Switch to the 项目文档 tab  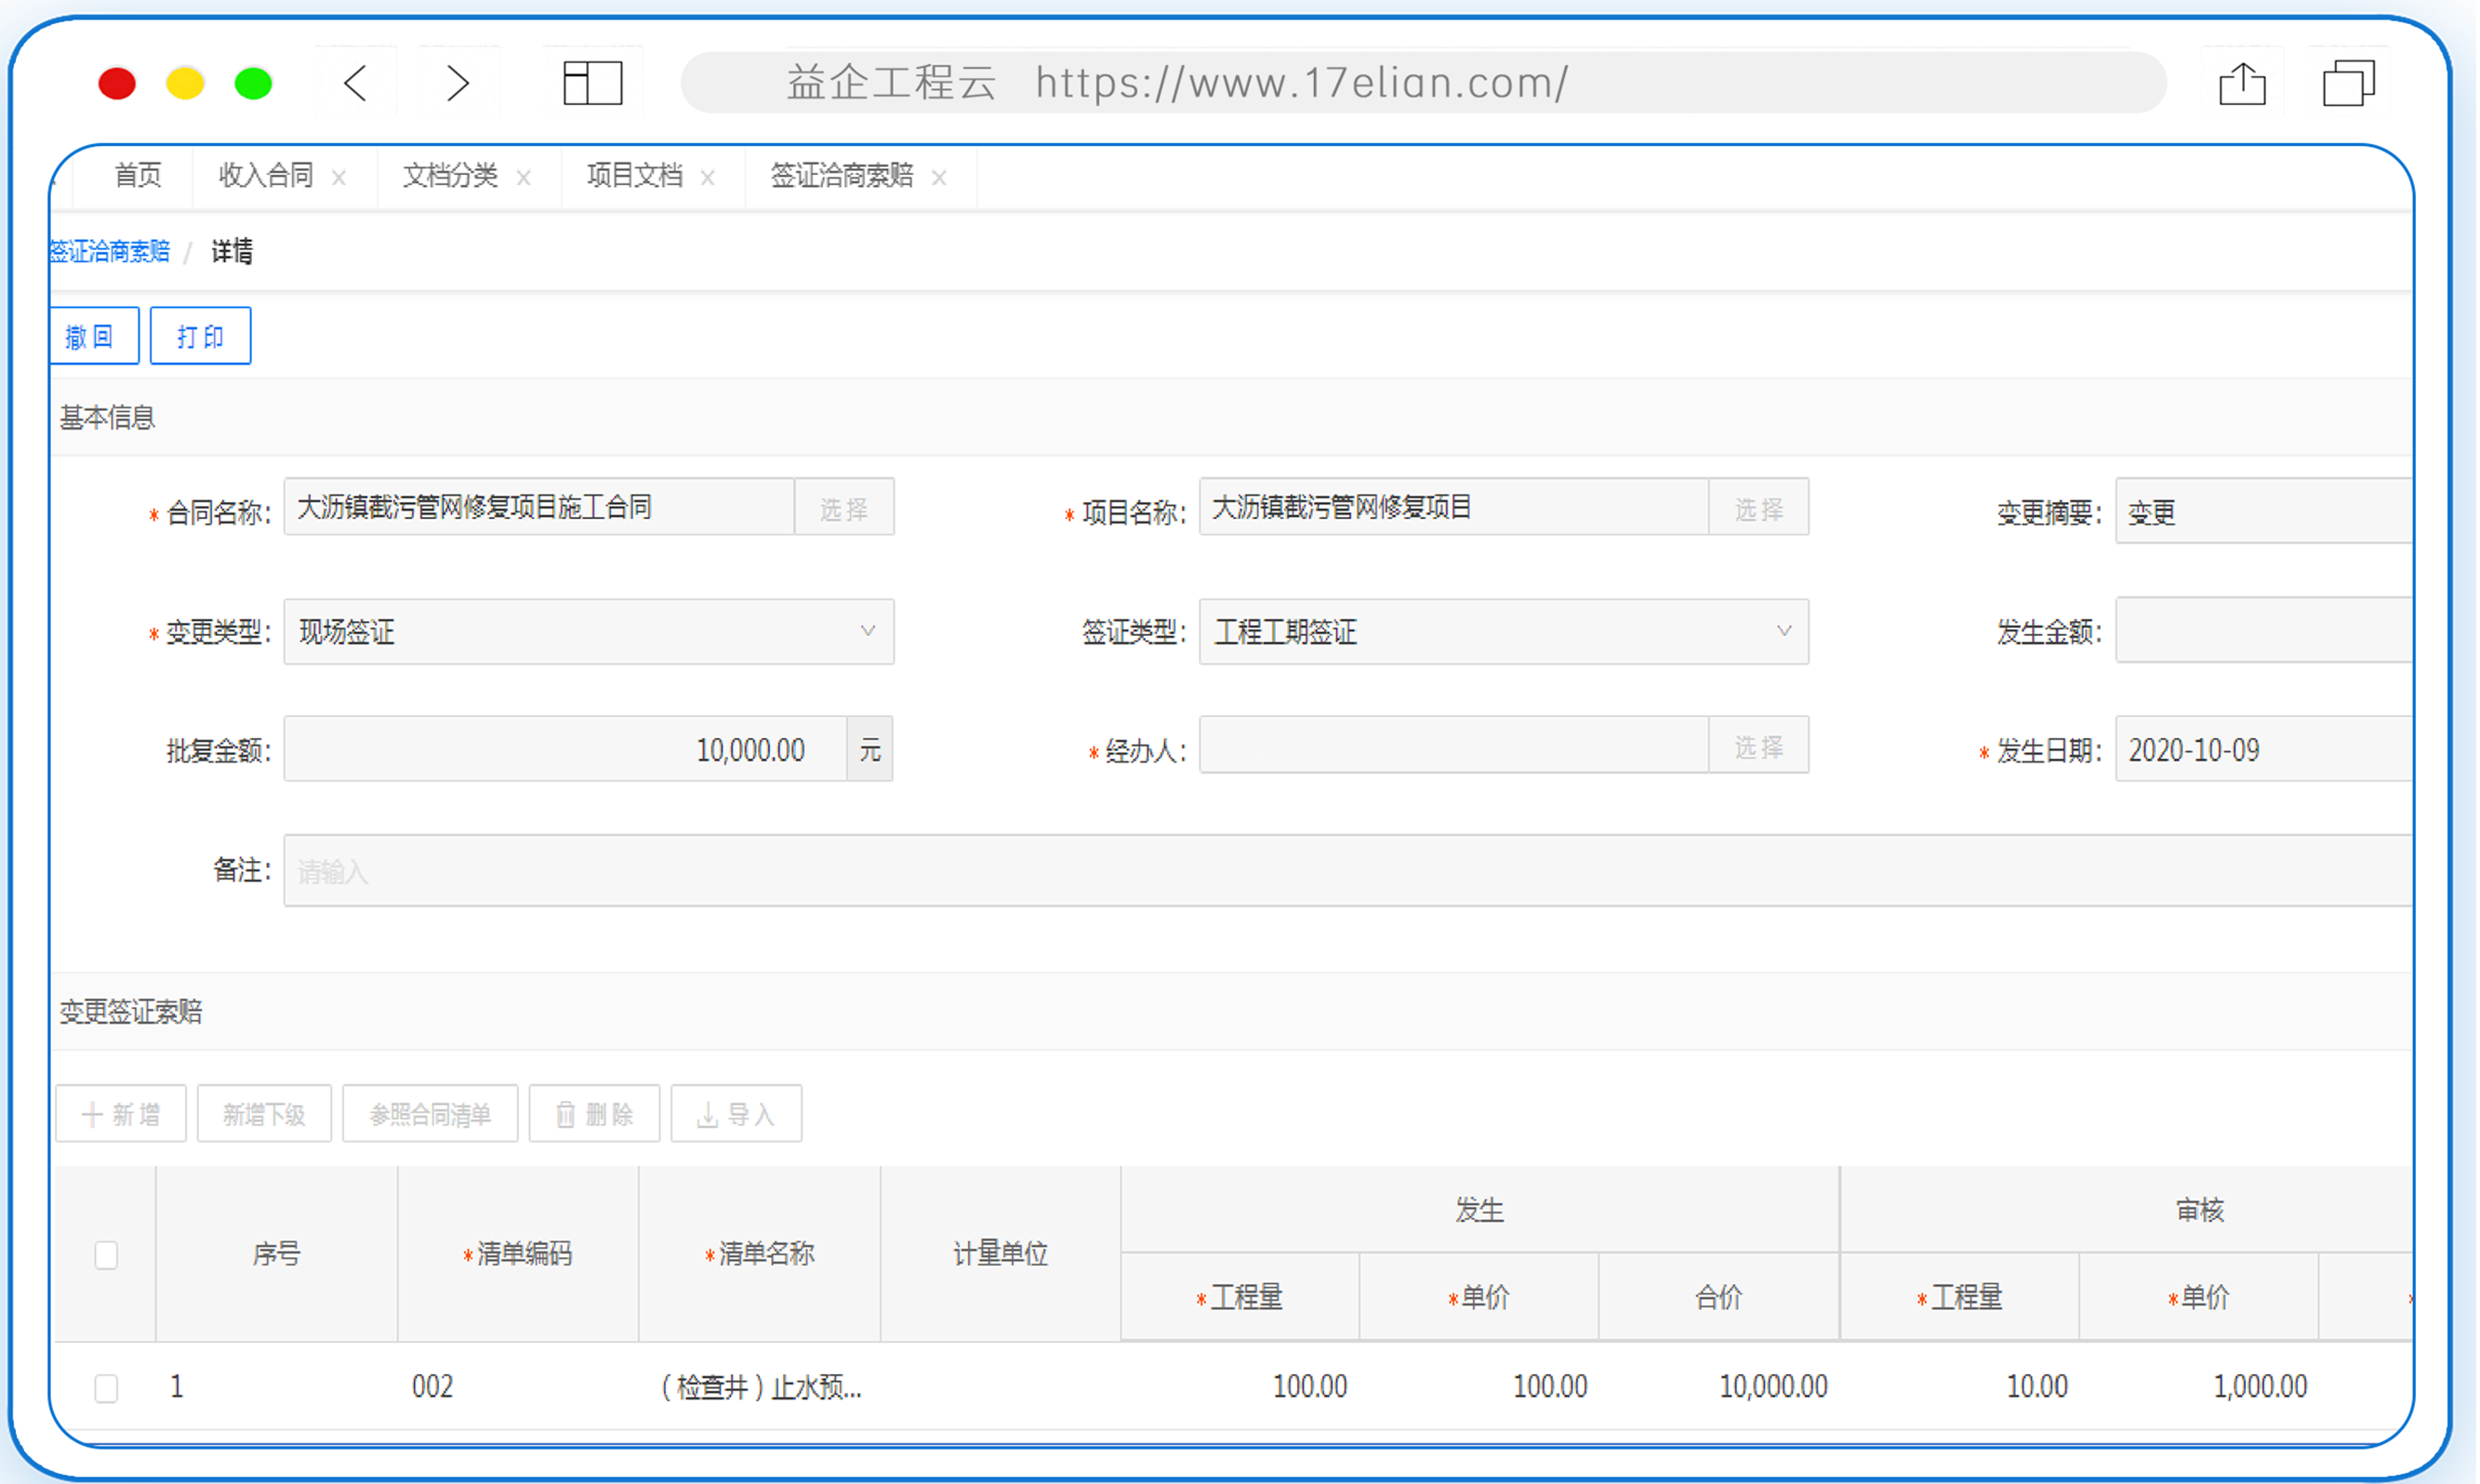[635, 176]
